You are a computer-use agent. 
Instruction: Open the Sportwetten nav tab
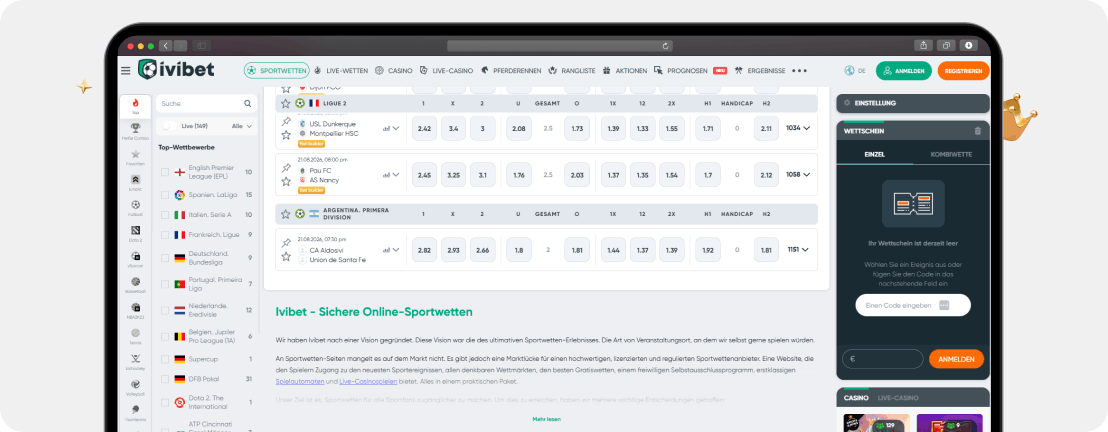coord(277,71)
